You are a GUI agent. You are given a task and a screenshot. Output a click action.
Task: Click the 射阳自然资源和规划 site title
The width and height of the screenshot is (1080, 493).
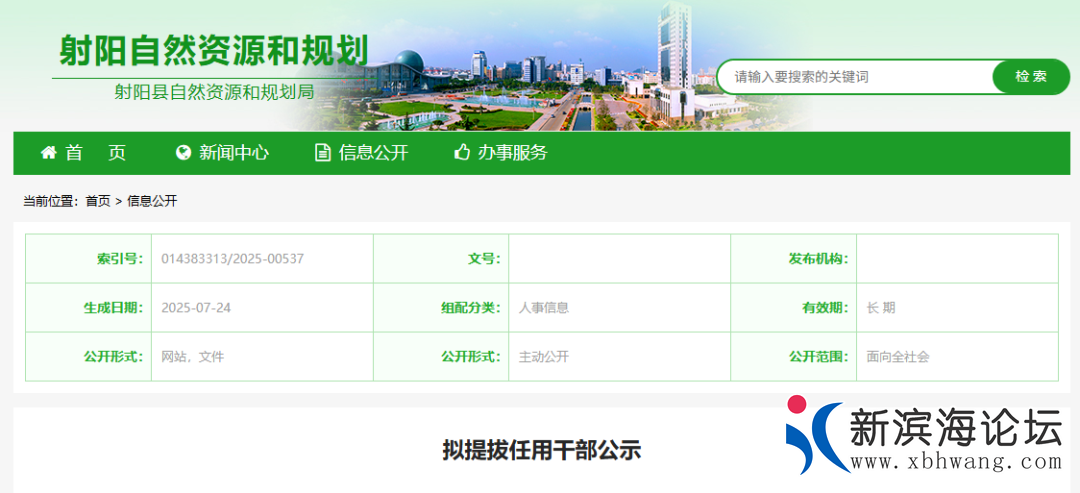(213, 50)
